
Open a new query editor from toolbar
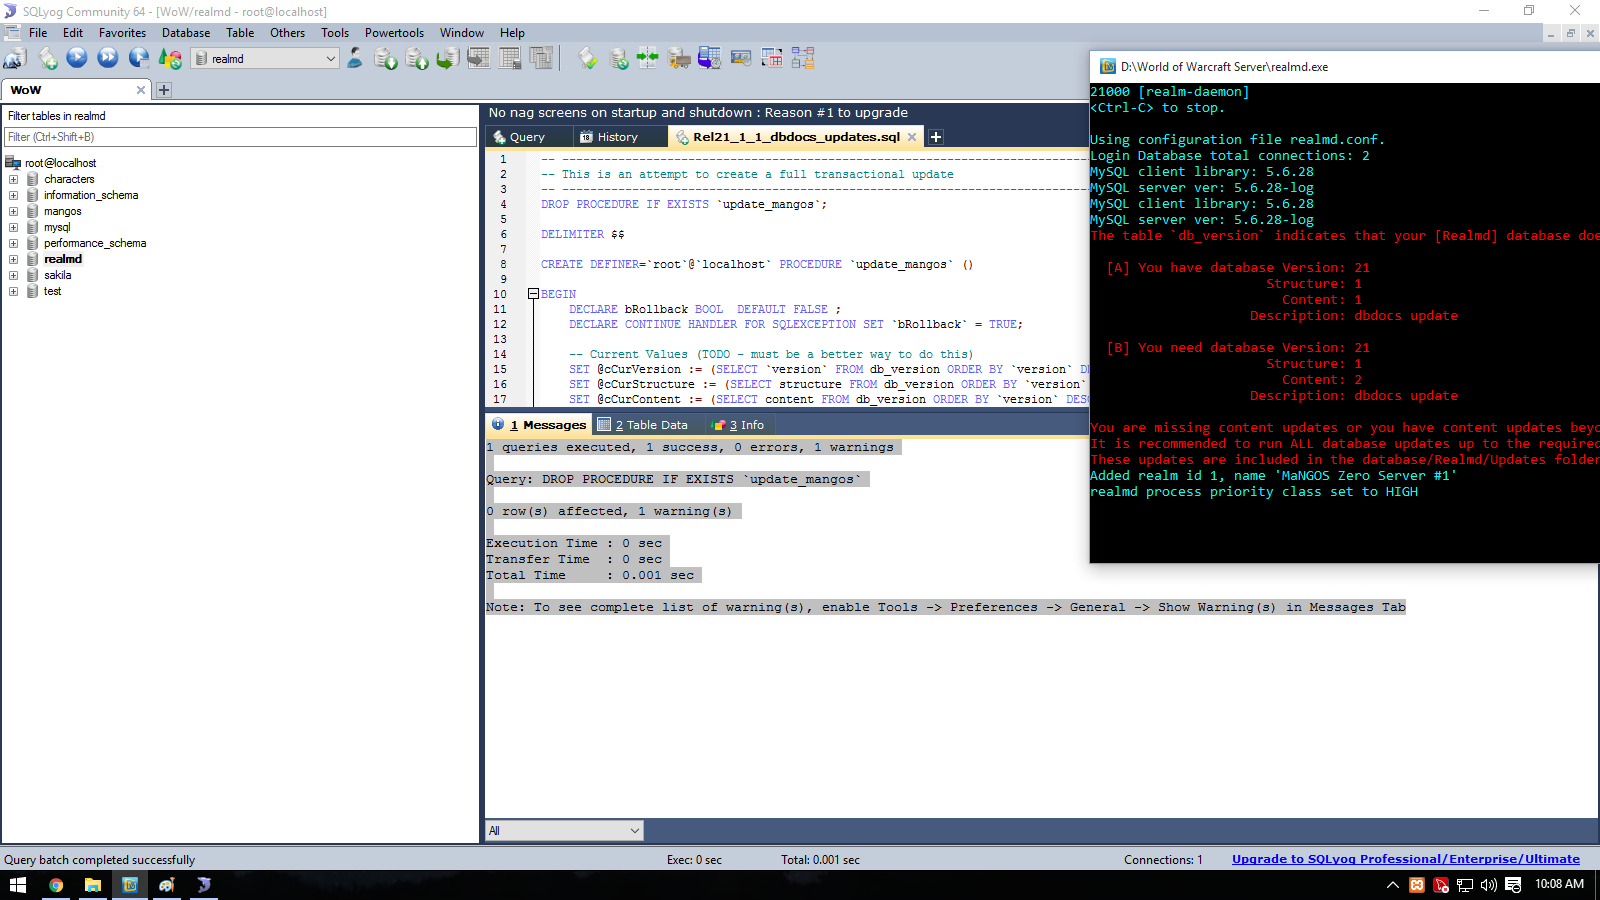pos(47,58)
